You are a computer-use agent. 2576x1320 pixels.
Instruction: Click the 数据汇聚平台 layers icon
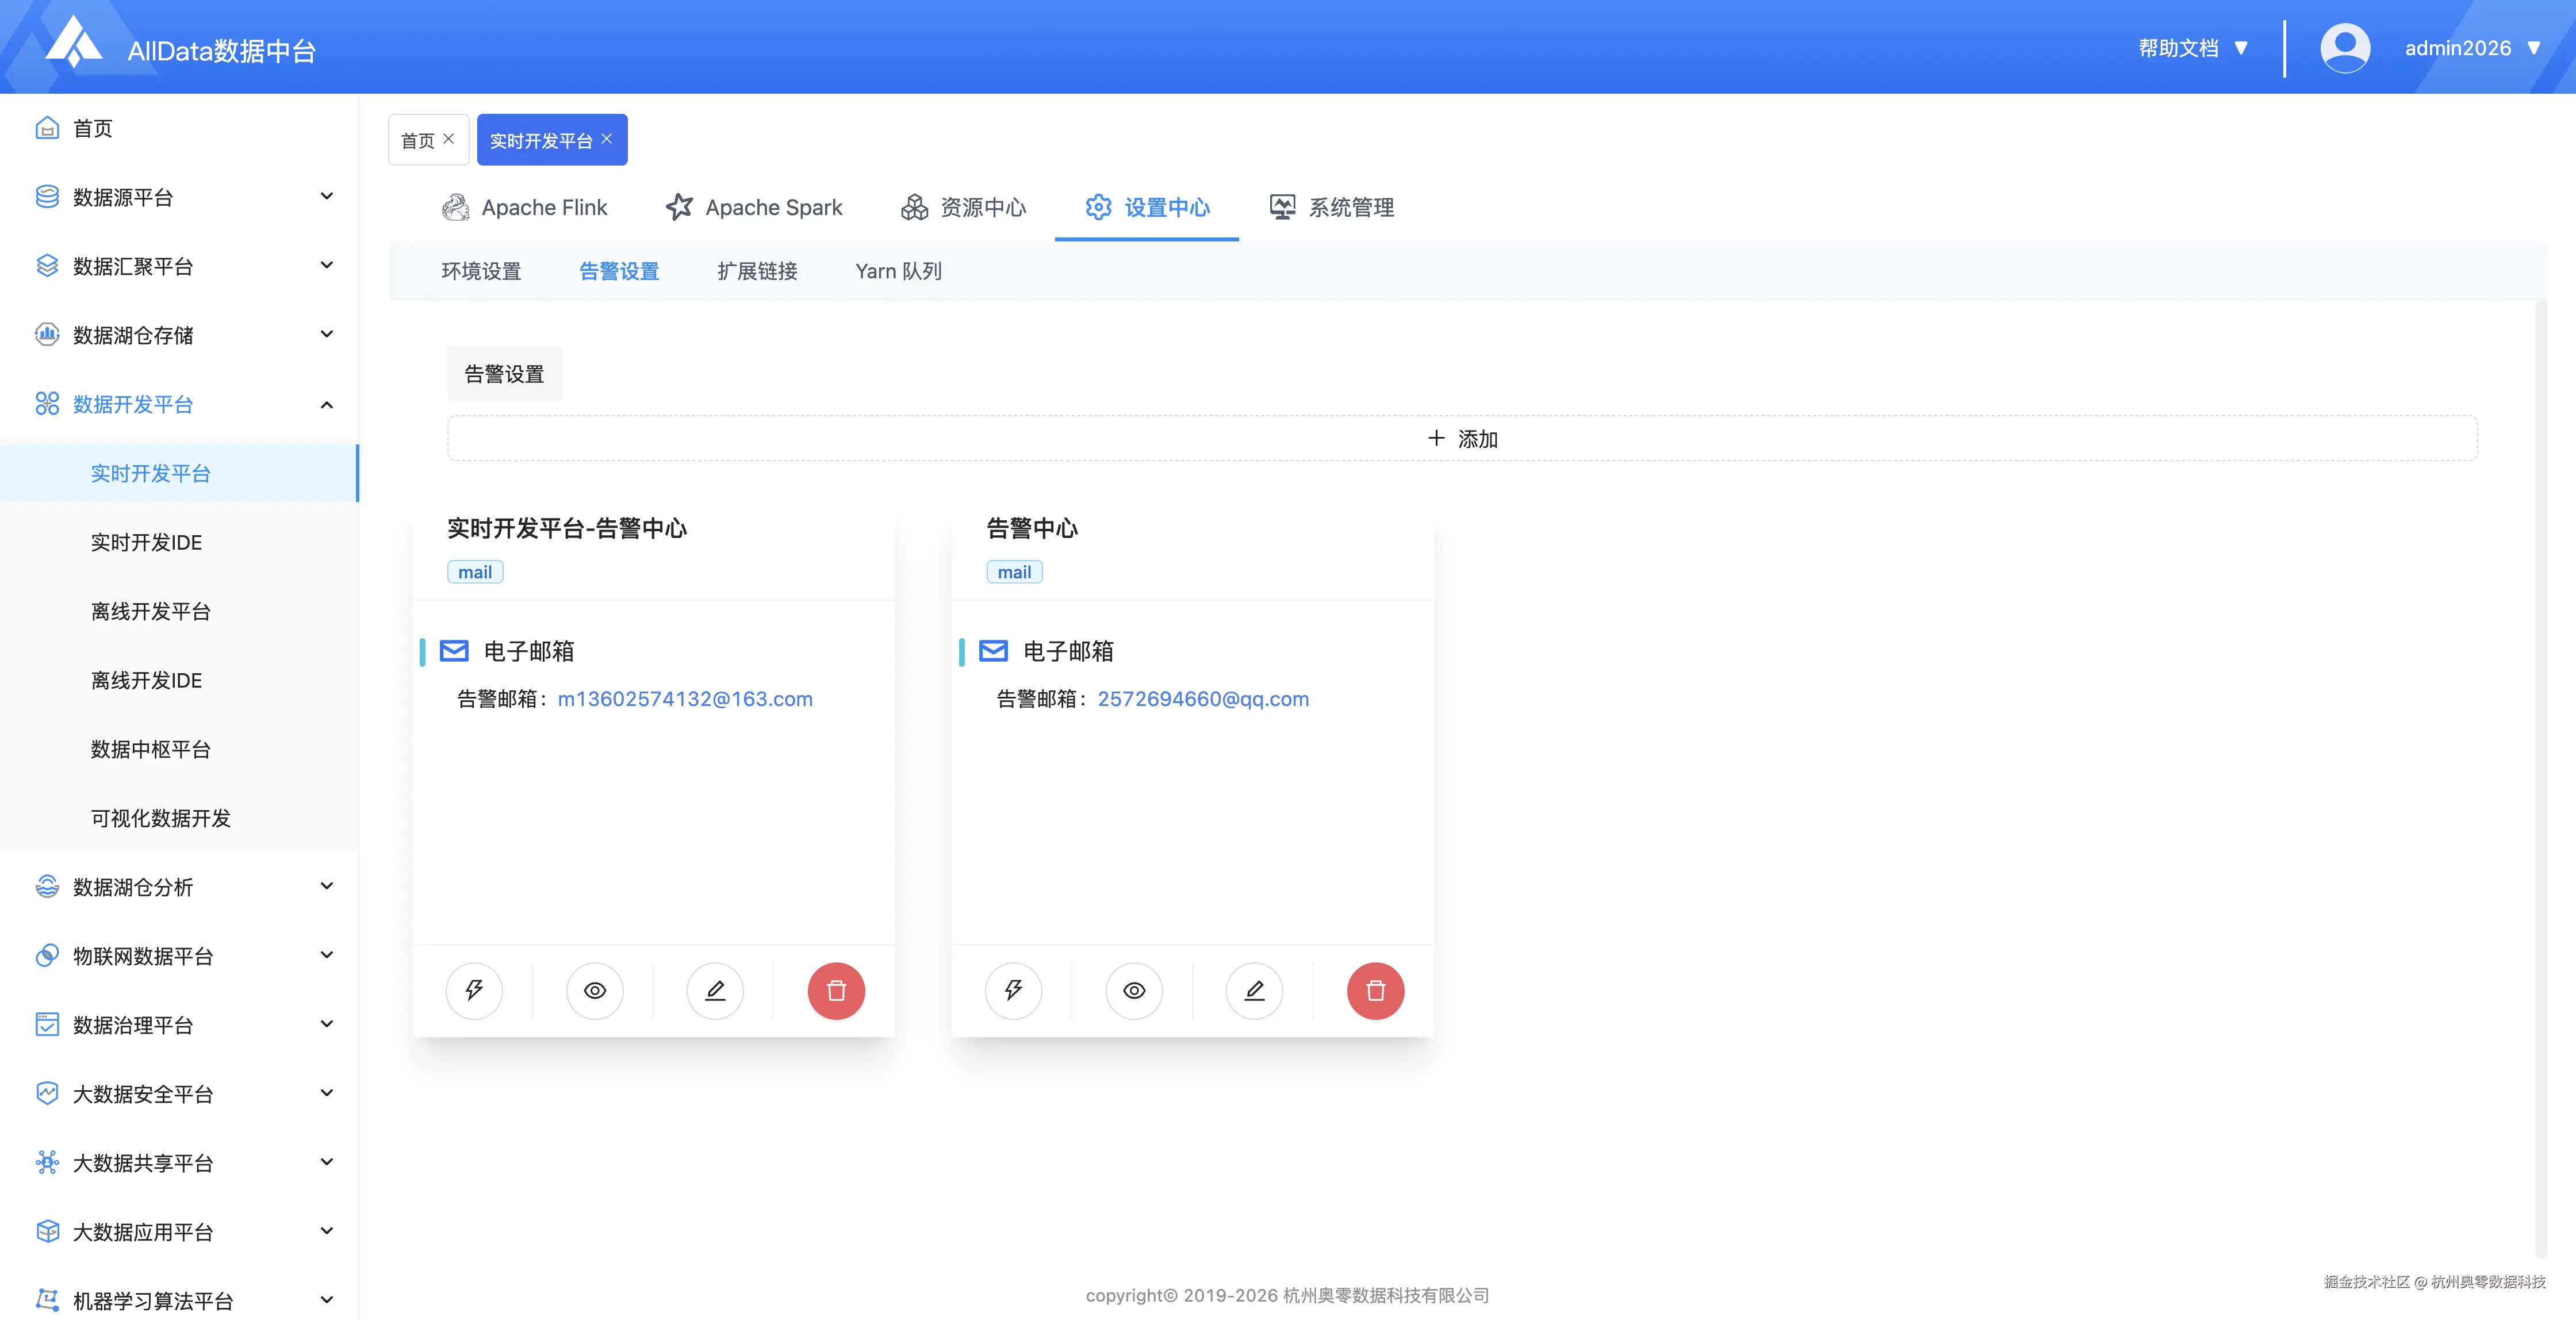(47, 266)
